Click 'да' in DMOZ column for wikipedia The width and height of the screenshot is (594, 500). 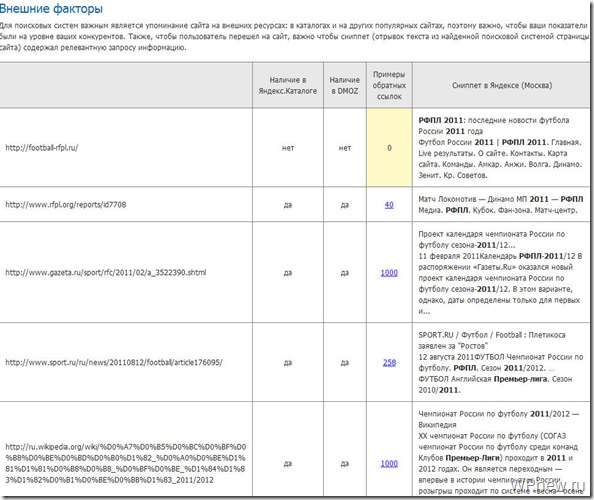(345, 464)
